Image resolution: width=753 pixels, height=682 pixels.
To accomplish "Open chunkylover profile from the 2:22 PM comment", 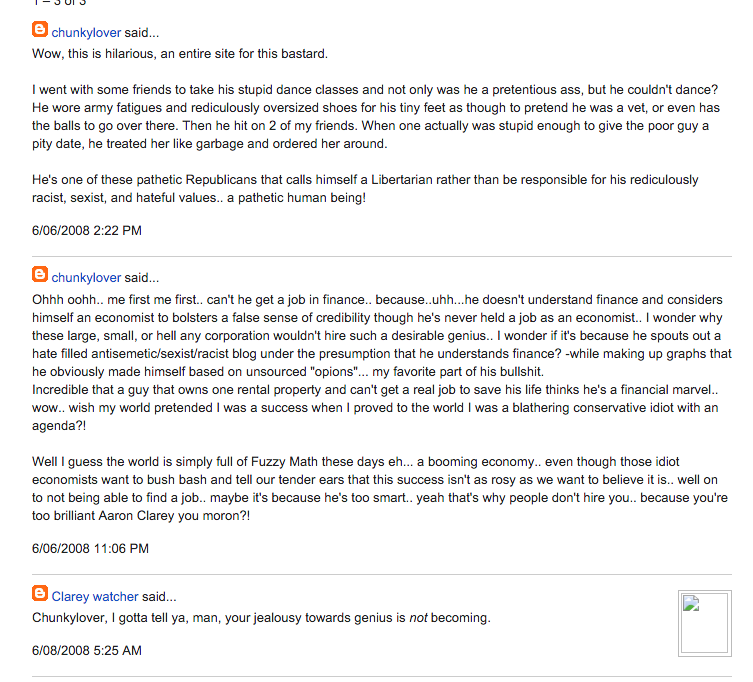I will tap(86, 33).
